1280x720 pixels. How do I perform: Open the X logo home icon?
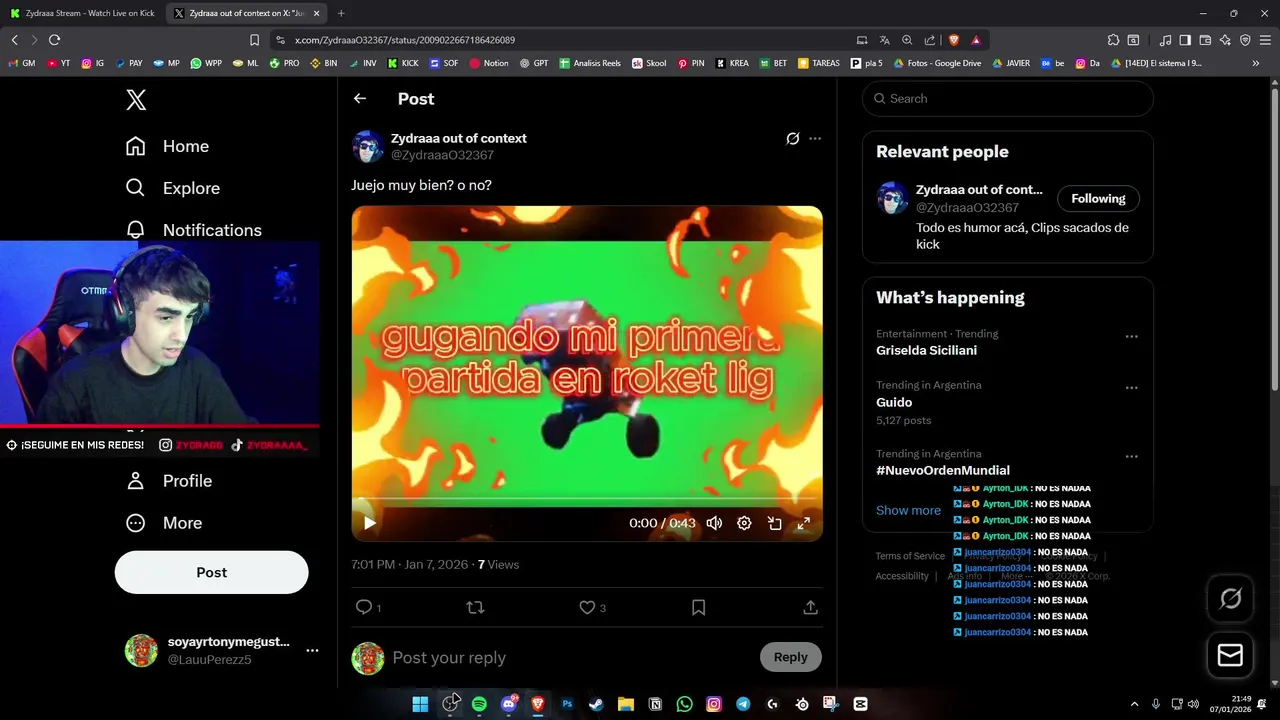[136, 99]
